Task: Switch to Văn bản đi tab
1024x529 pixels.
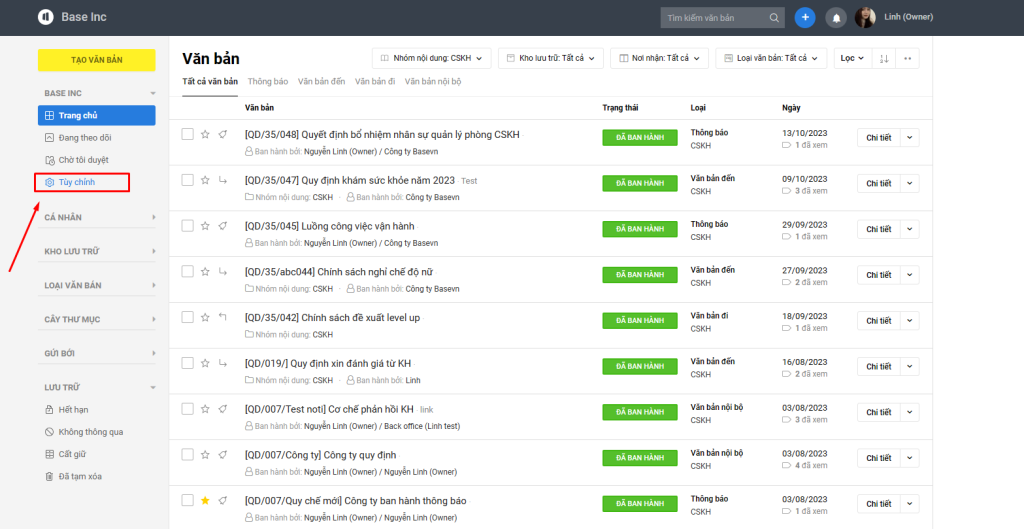Action: 375,82
